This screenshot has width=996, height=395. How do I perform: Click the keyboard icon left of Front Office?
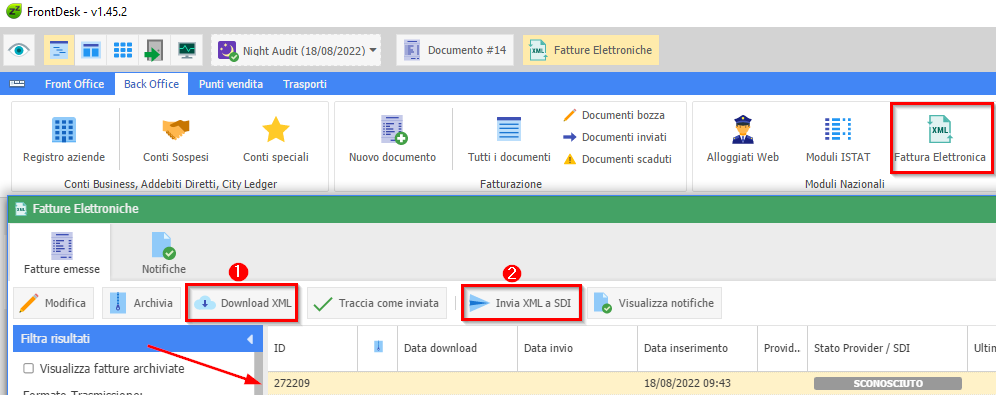[17, 84]
